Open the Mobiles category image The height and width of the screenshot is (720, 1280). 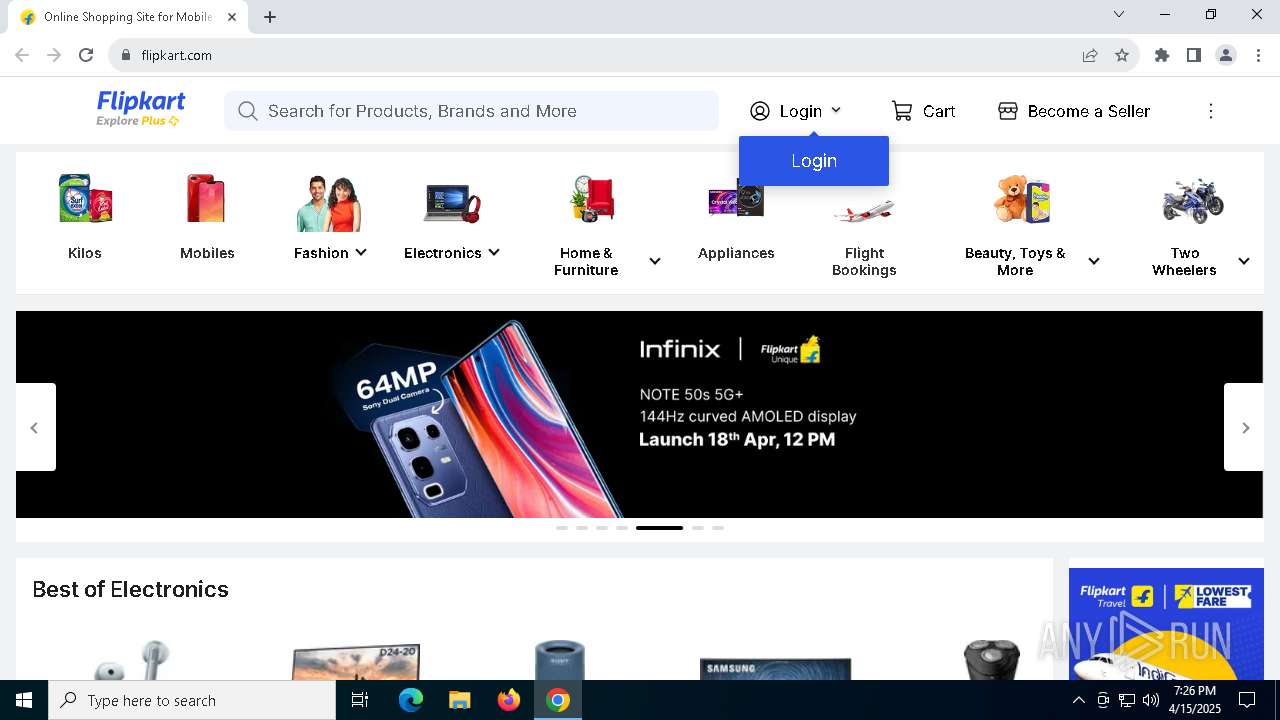point(207,199)
